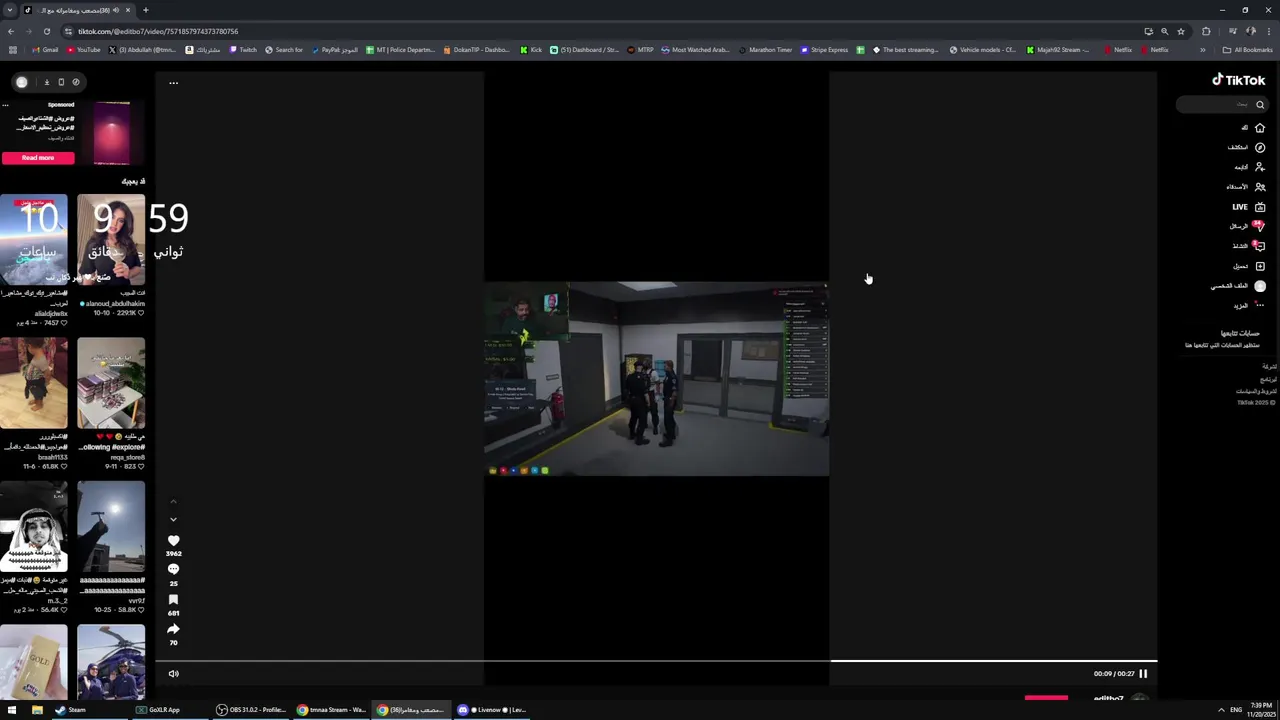The width and height of the screenshot is (1280, 720).
Task: Open the Chrome three-dot menu
Action: [x=1269, y=31]
